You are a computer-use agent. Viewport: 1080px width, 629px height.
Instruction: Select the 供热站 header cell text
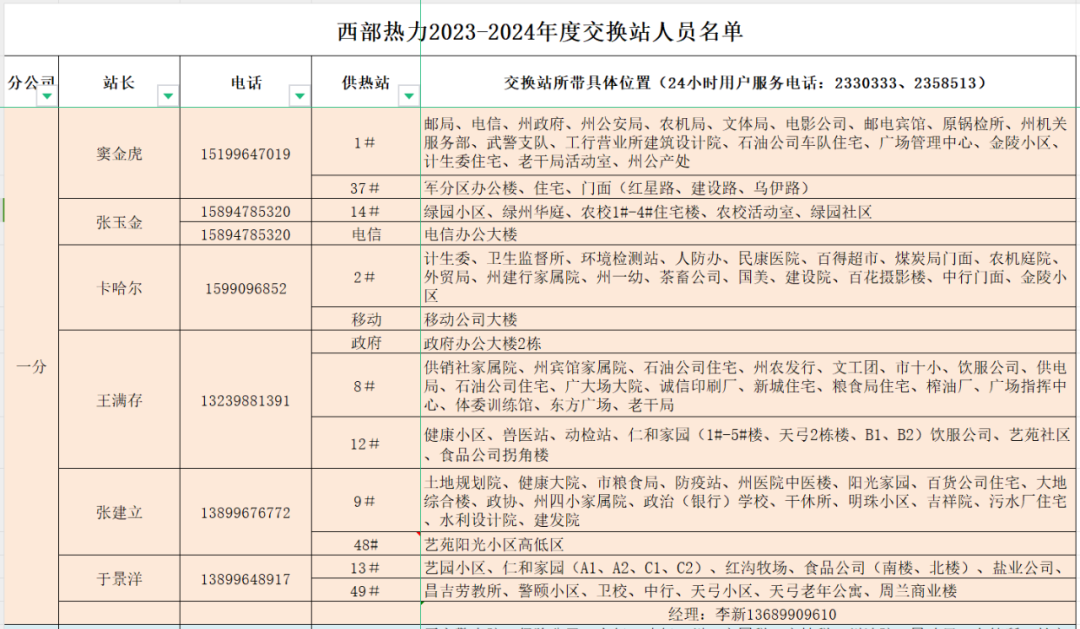click(x=366, y=83)
